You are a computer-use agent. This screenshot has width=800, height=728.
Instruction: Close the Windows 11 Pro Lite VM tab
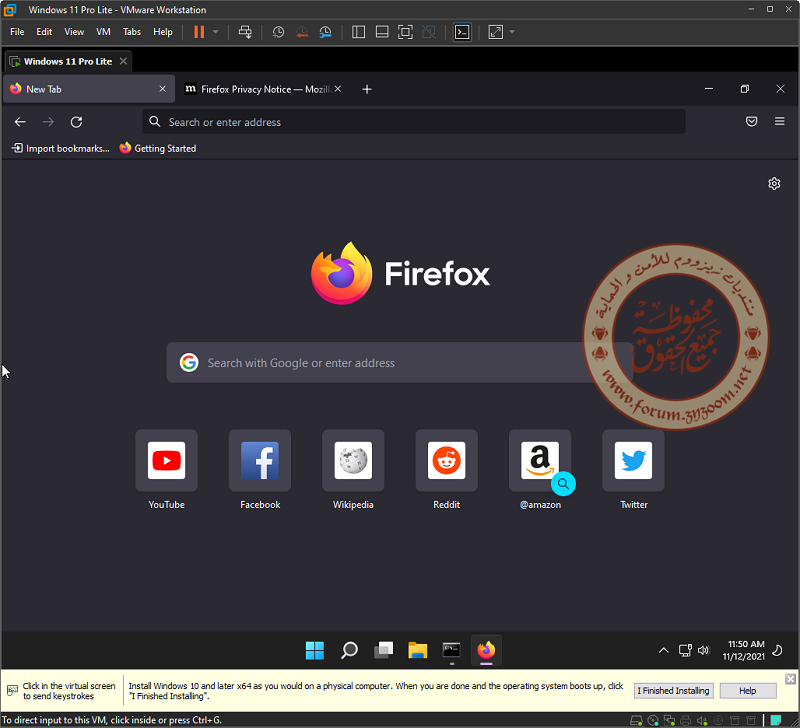[123, 61]
